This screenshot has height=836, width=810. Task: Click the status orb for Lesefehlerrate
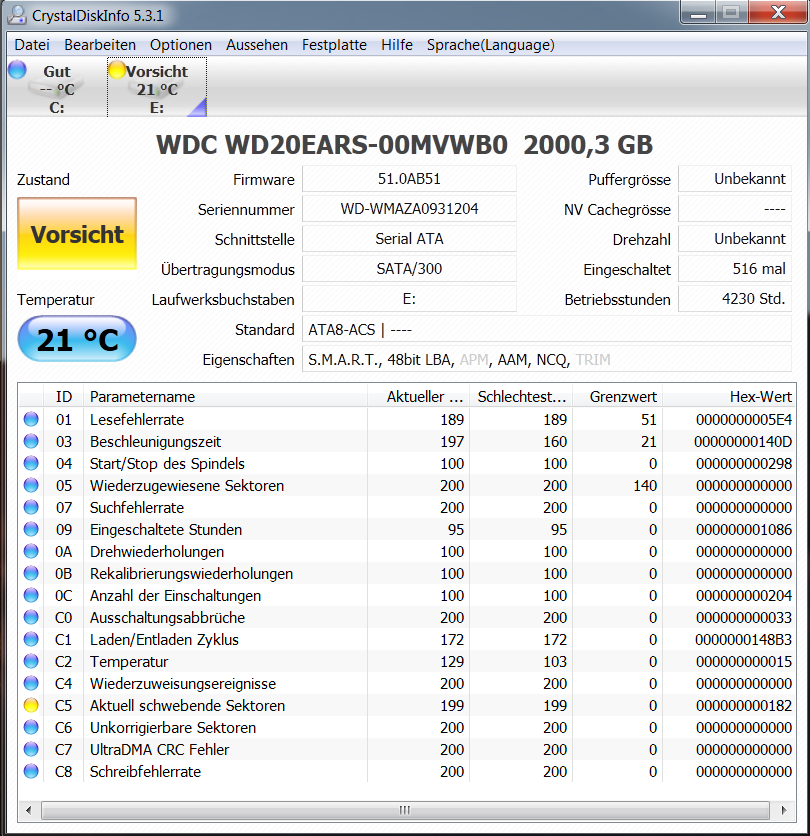pos(31,419)
